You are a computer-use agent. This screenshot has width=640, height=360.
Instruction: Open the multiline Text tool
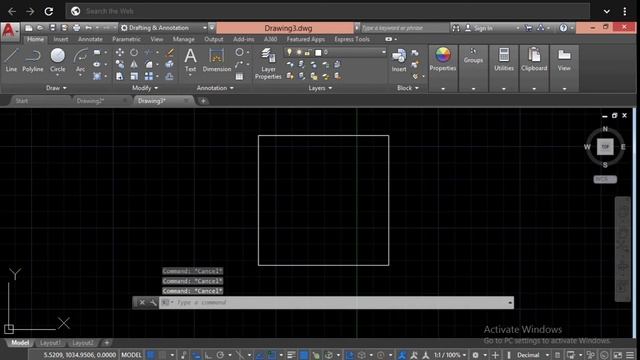coord(190,60)
